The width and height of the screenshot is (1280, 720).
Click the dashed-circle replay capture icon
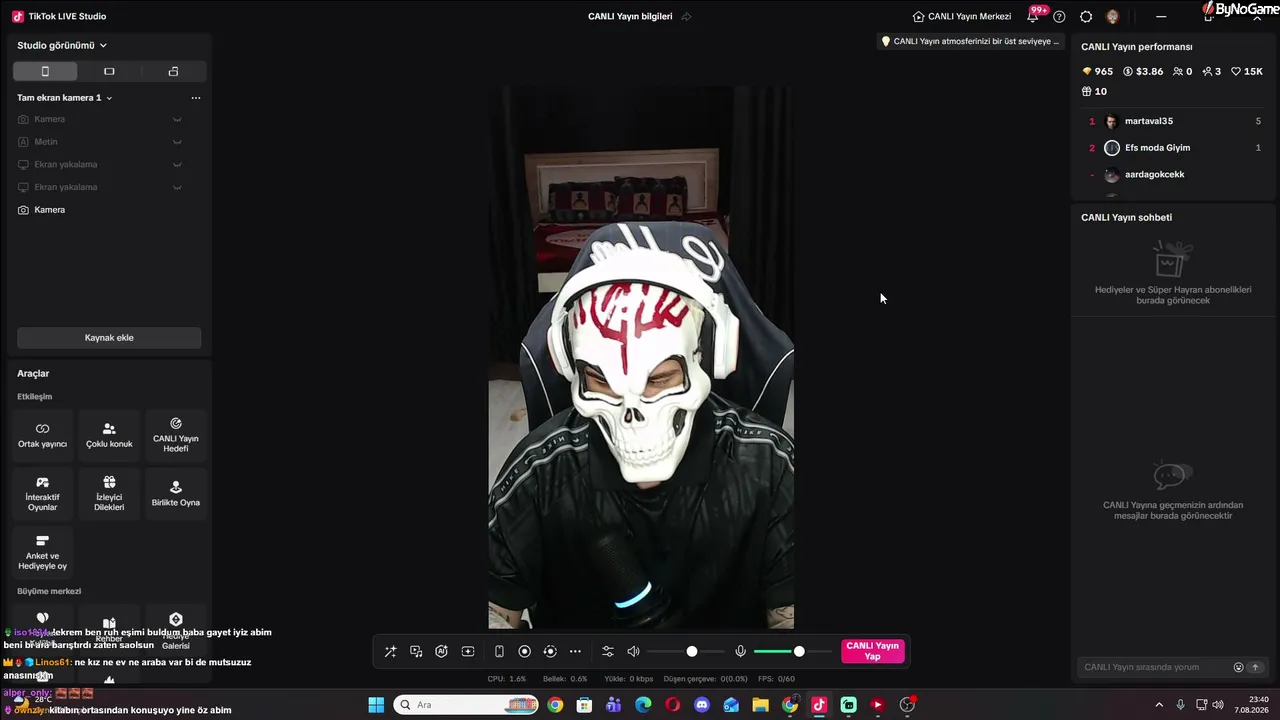pos(549,651)
